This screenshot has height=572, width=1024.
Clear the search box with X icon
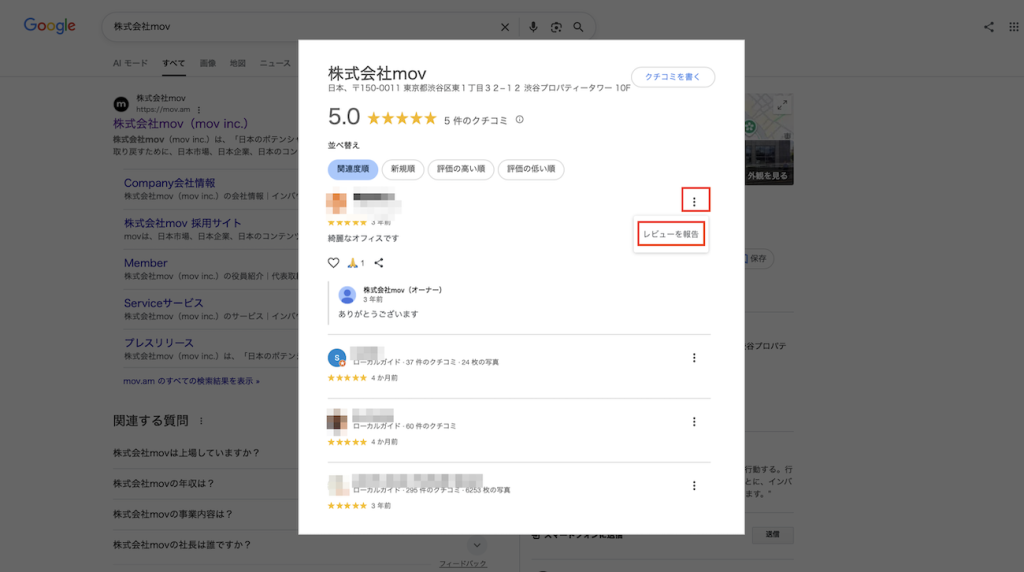pyautogui.click(x=505, y=27)
